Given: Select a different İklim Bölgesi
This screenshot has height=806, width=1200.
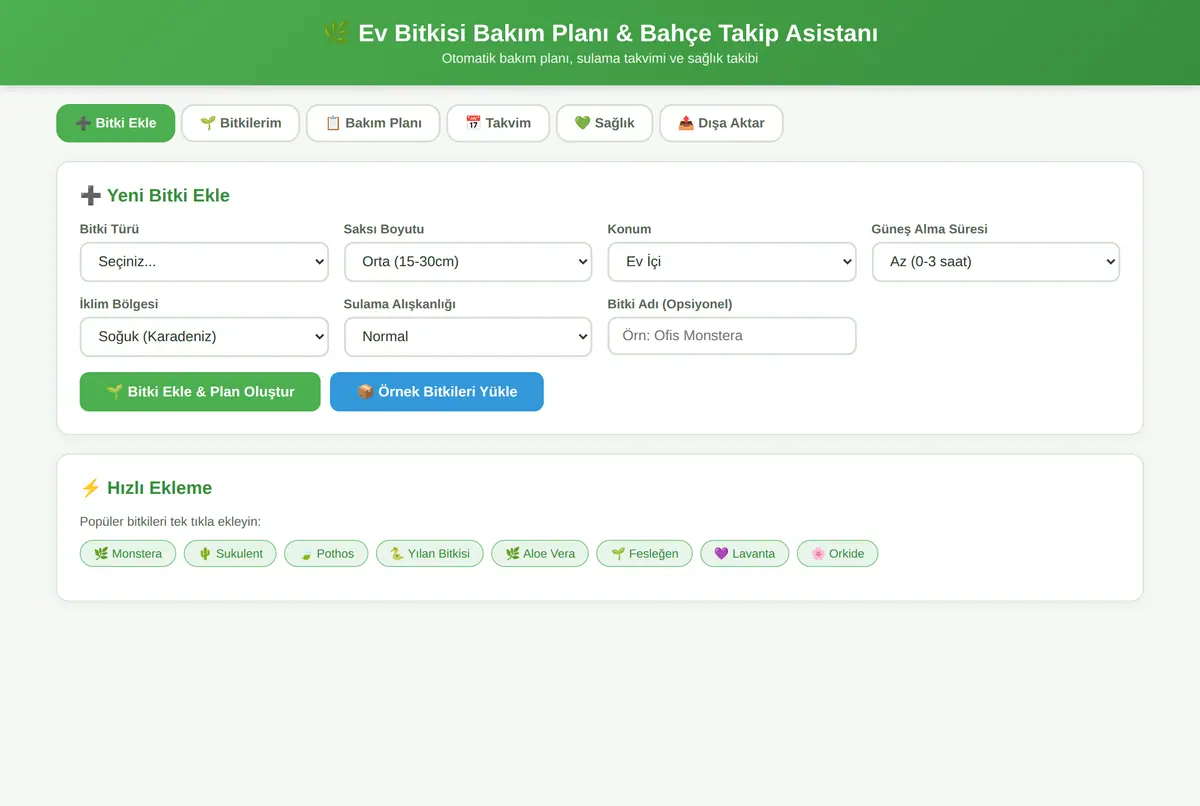Looking at the screenshot, I should 204,337.
